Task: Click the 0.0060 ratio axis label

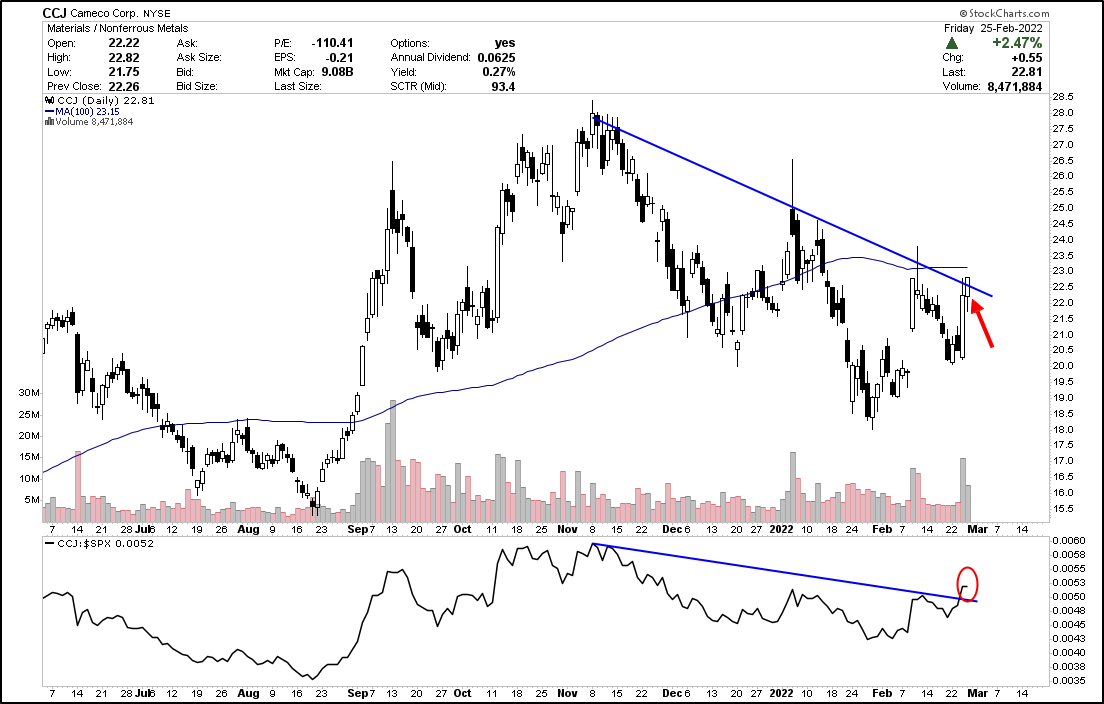Action: [x=1069, y=541]
